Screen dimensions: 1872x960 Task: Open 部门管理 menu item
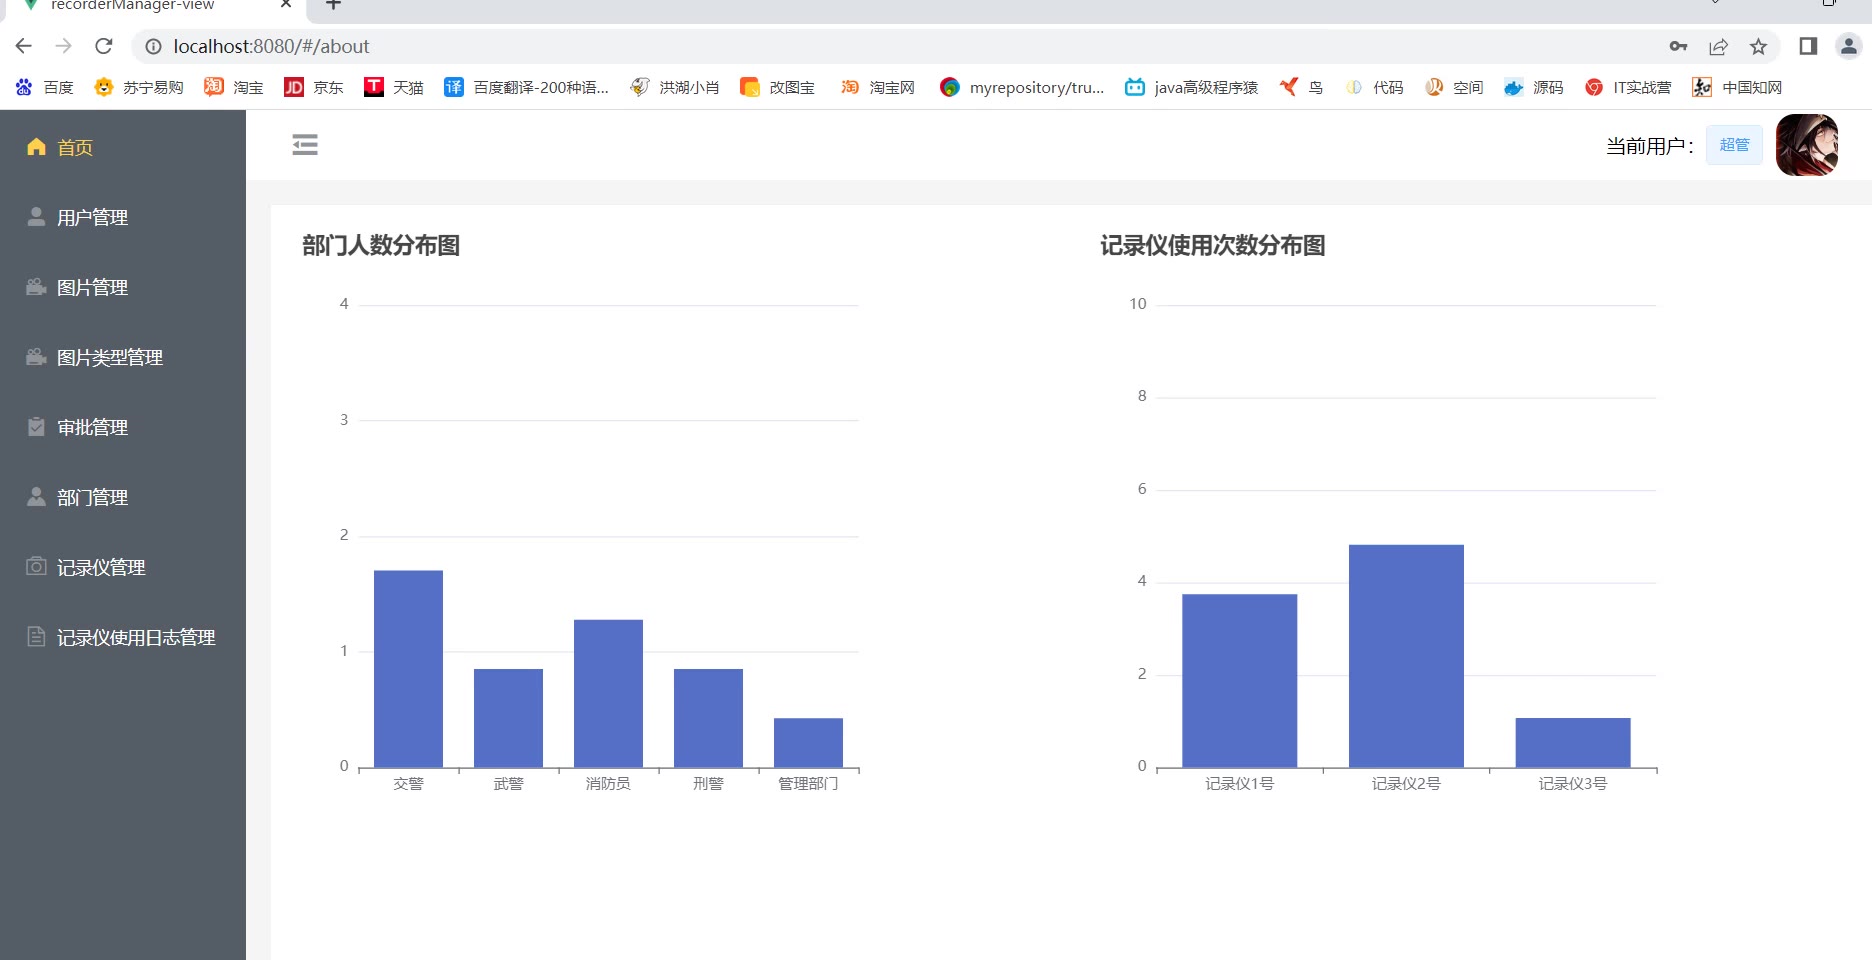coord(123,497)
